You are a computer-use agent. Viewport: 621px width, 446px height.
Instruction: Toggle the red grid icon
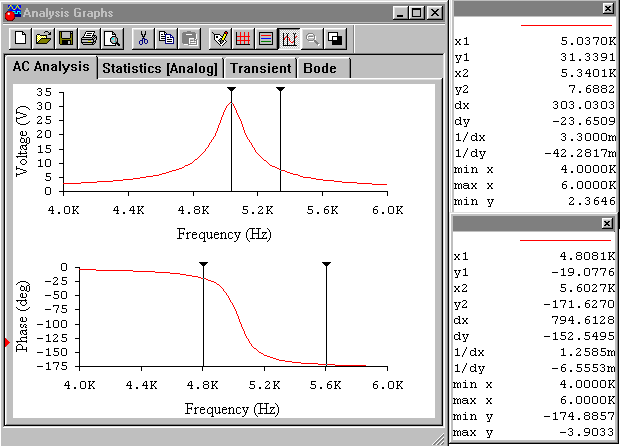pos(243,38)
